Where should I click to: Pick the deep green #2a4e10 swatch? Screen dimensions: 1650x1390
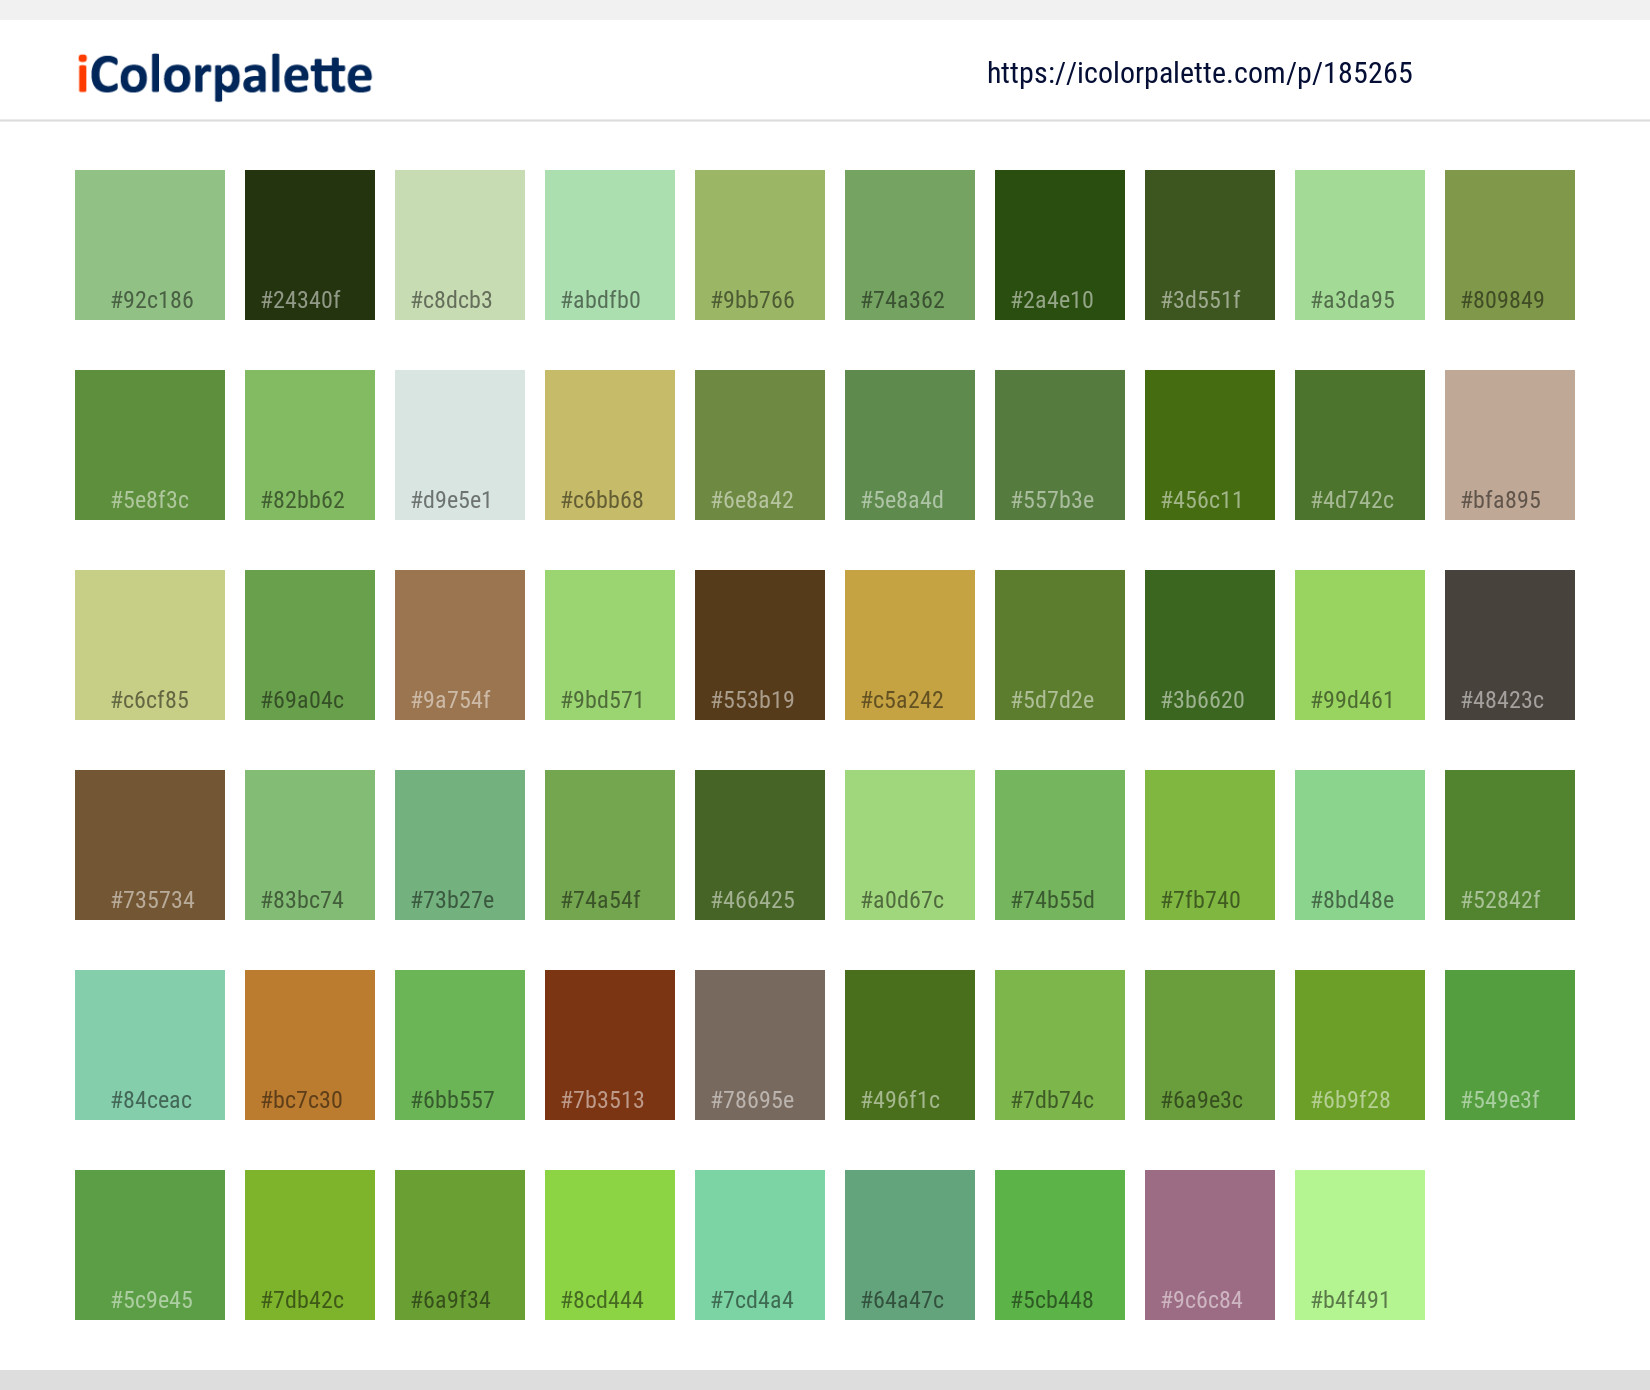point(1060,245)
